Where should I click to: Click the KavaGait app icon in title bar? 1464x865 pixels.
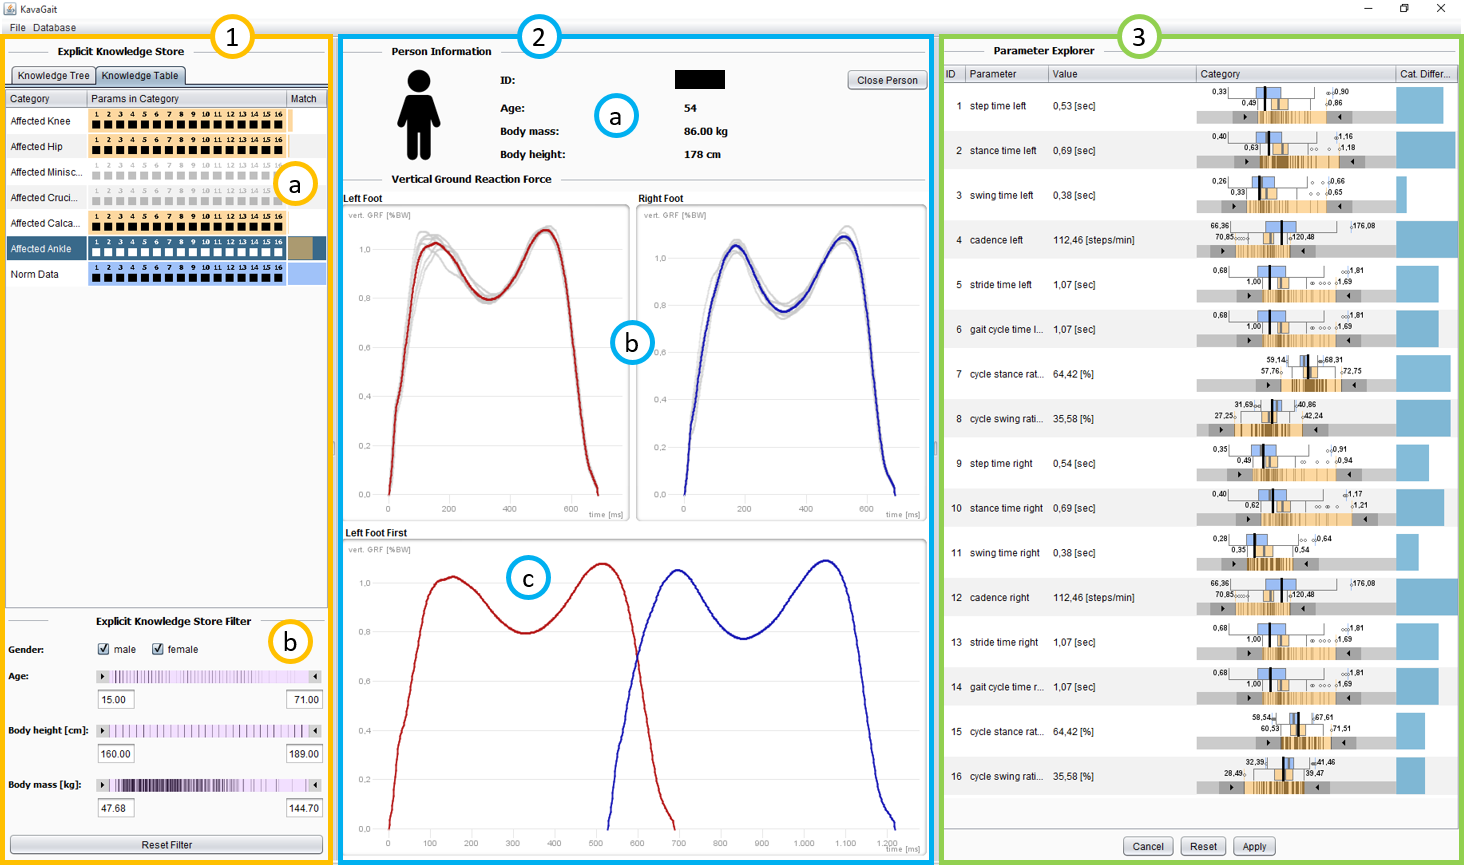tap(10, 8)
